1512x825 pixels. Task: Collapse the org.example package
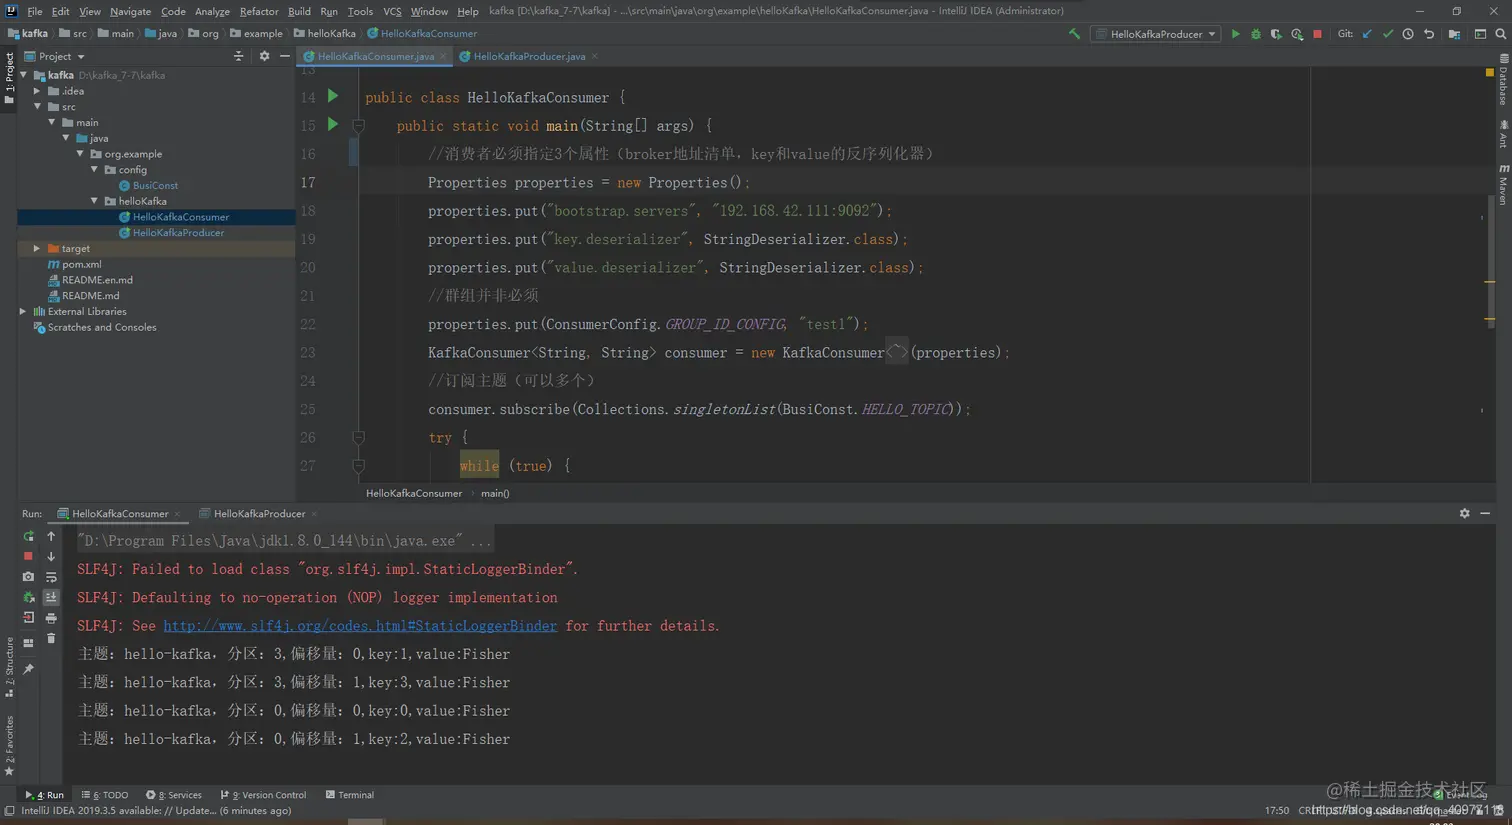(80, 154)
